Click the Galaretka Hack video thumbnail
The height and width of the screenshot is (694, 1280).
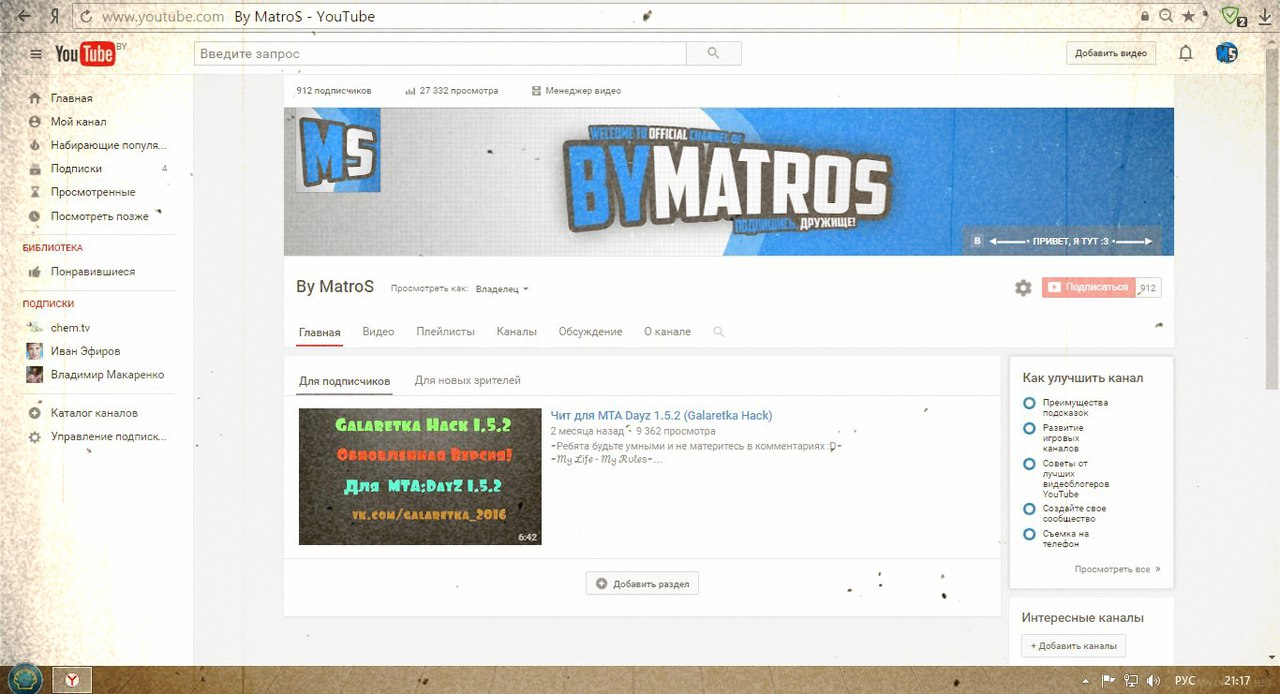point(420,477)
